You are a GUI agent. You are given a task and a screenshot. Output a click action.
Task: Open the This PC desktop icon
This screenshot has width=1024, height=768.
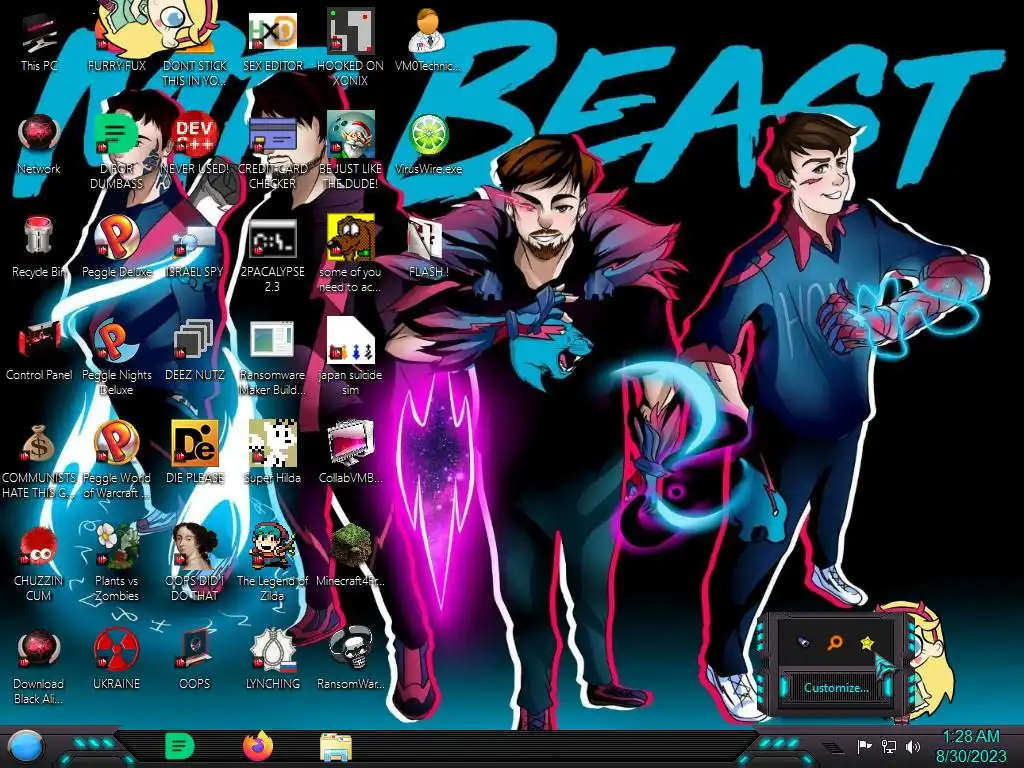pyautogui.click(x=39, y=34)
